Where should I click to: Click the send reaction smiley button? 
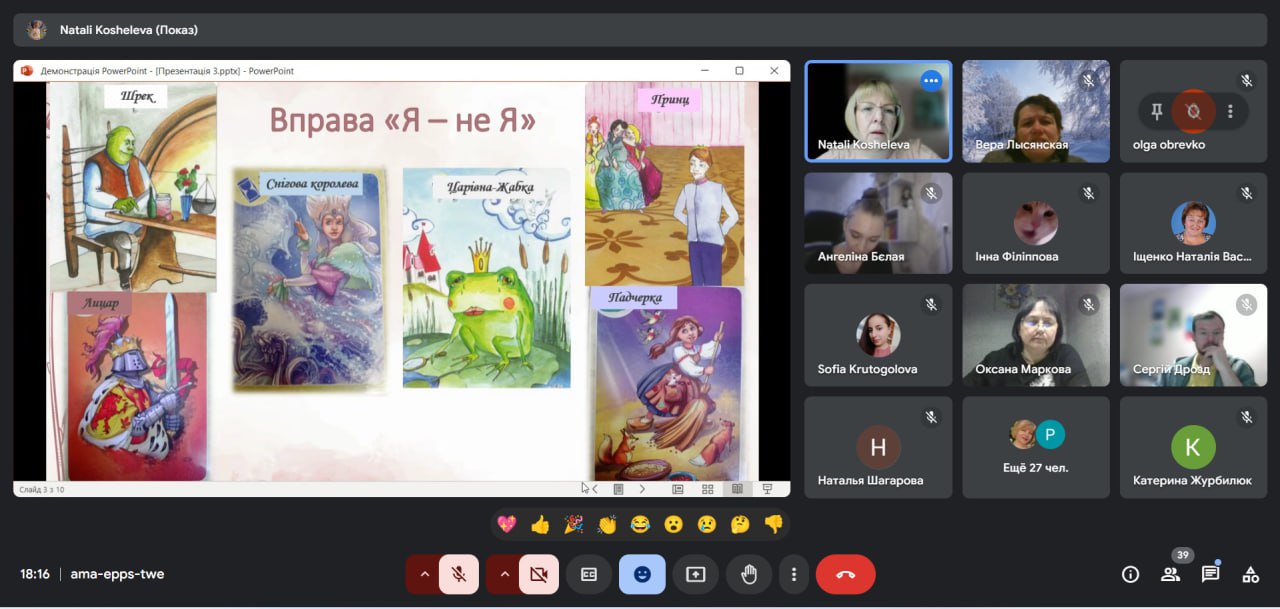(642, 574)
